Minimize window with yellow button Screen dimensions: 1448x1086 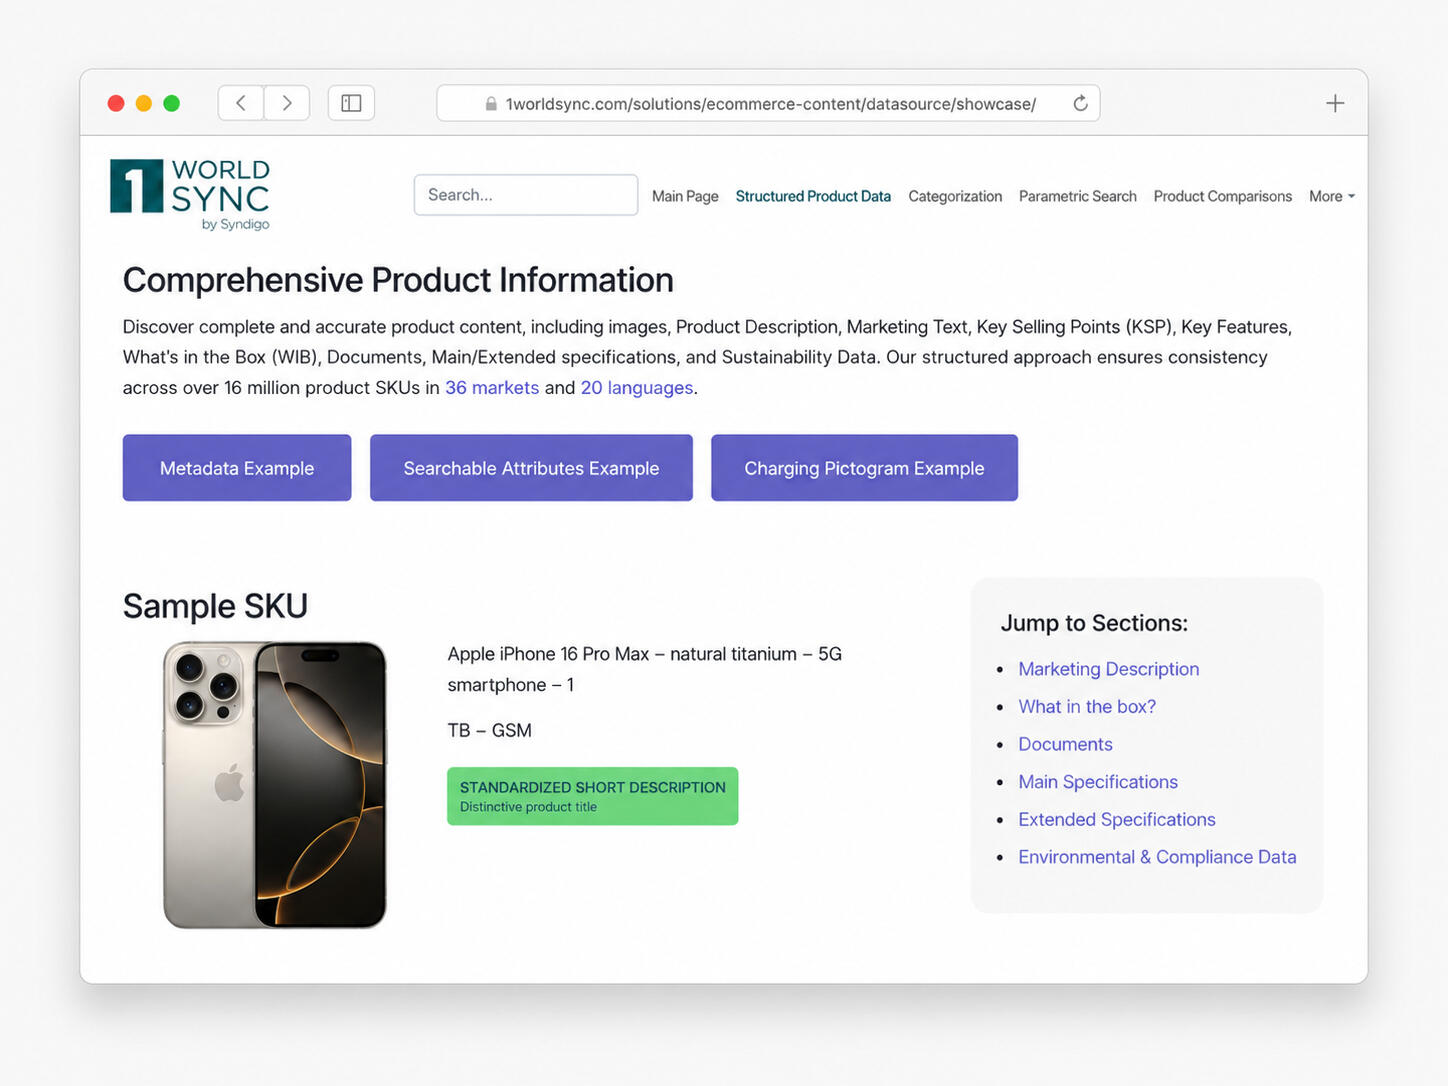pos(144,103)
